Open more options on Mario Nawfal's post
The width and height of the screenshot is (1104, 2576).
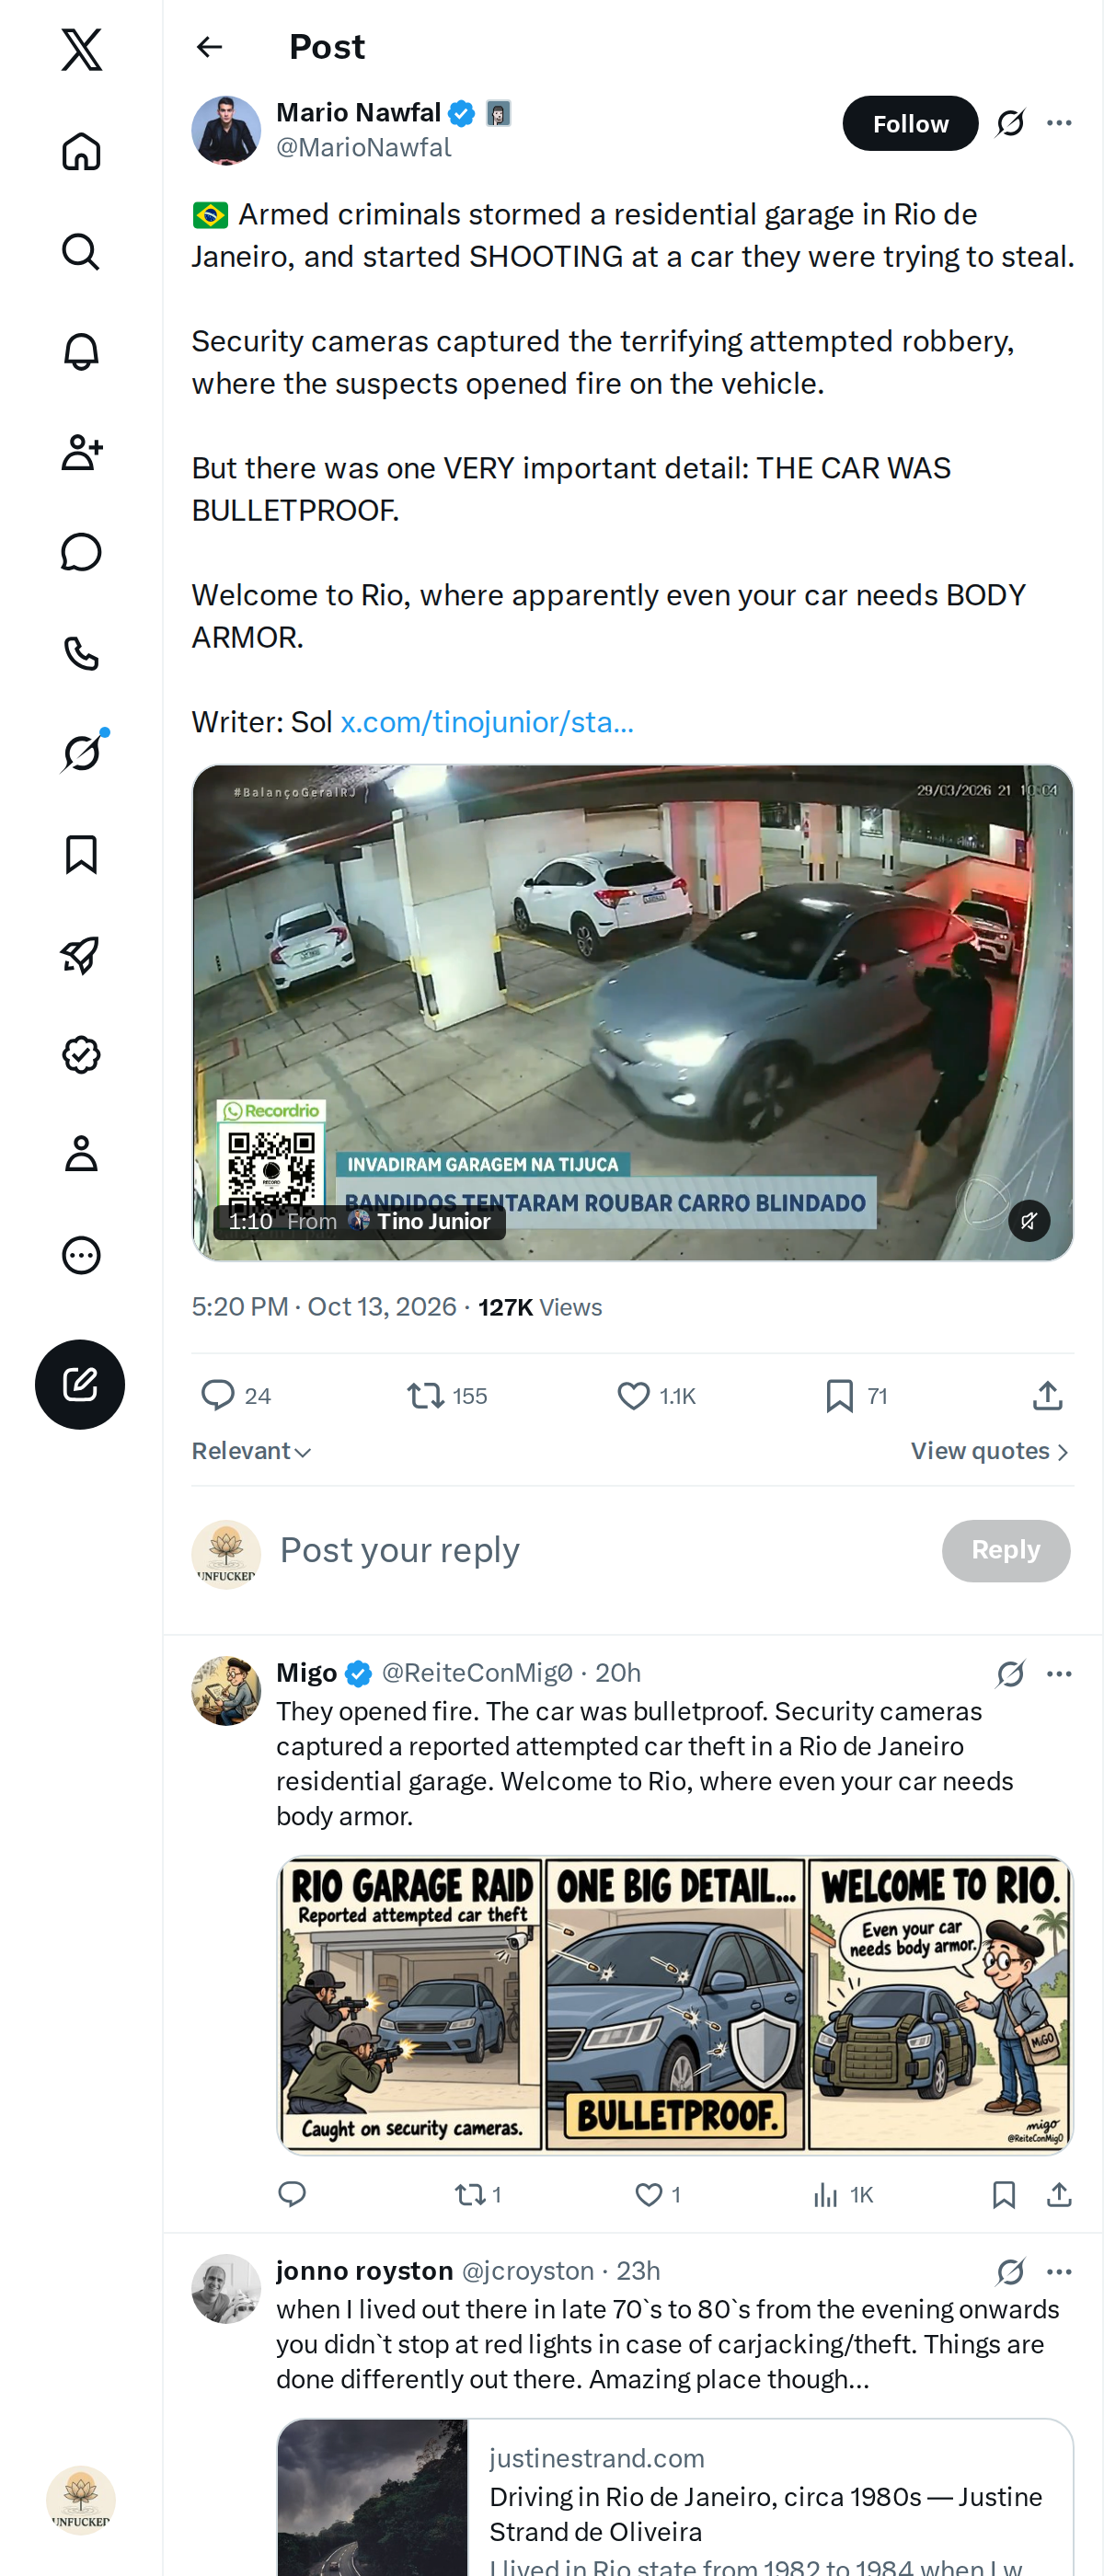pyautogui.click(x=1059, y=123)
